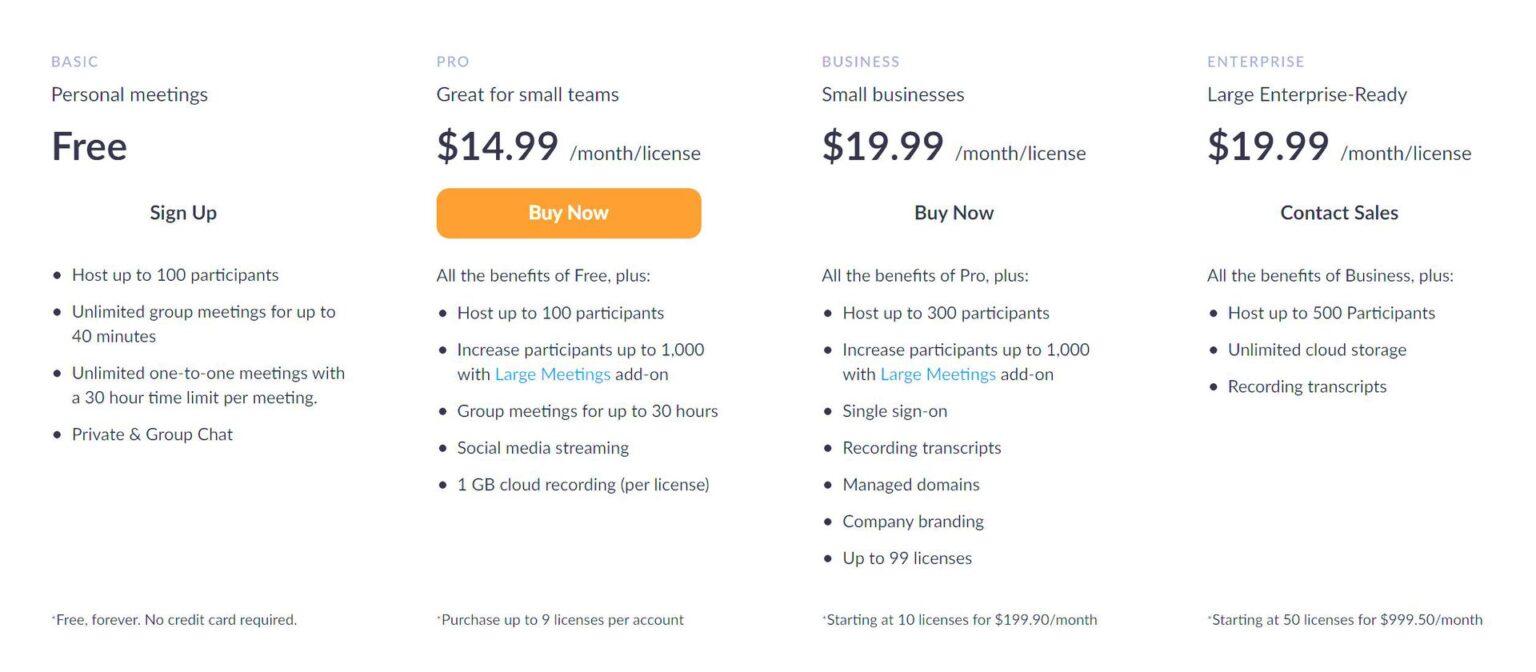Click the Personal meetings subtitle
Screen dimensions: 1536x672
pyautogui.click(x=129, y=94)
